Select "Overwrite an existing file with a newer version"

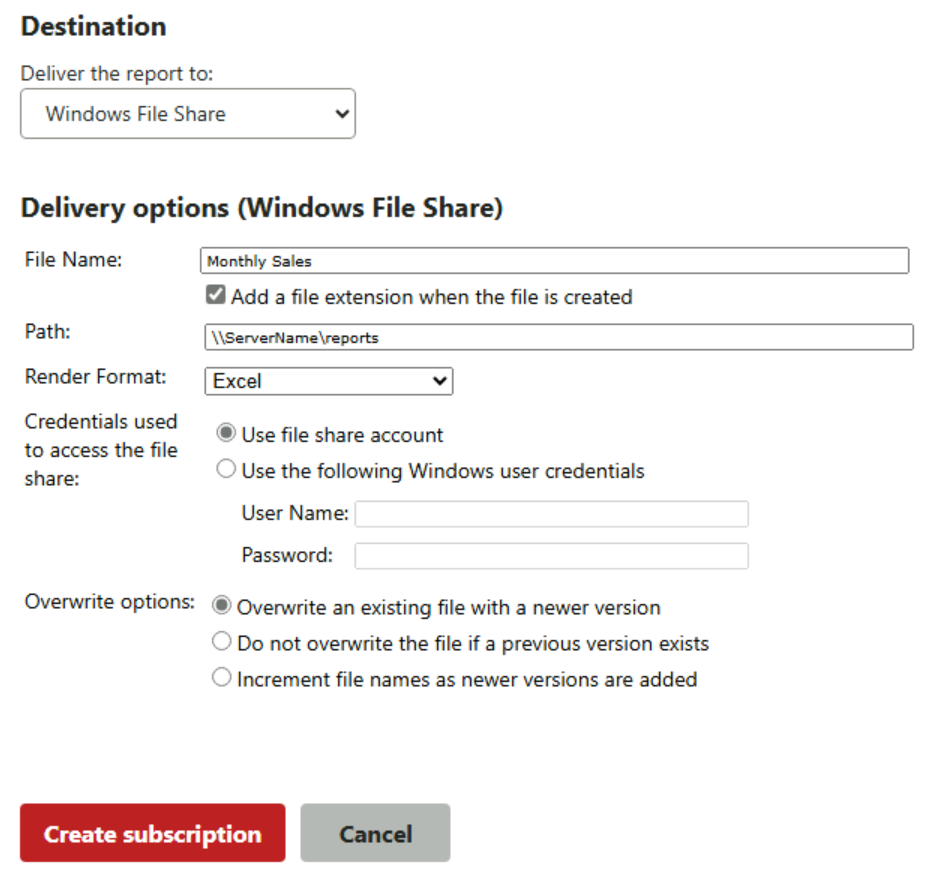pyautogui.click(x=221, y=605)
